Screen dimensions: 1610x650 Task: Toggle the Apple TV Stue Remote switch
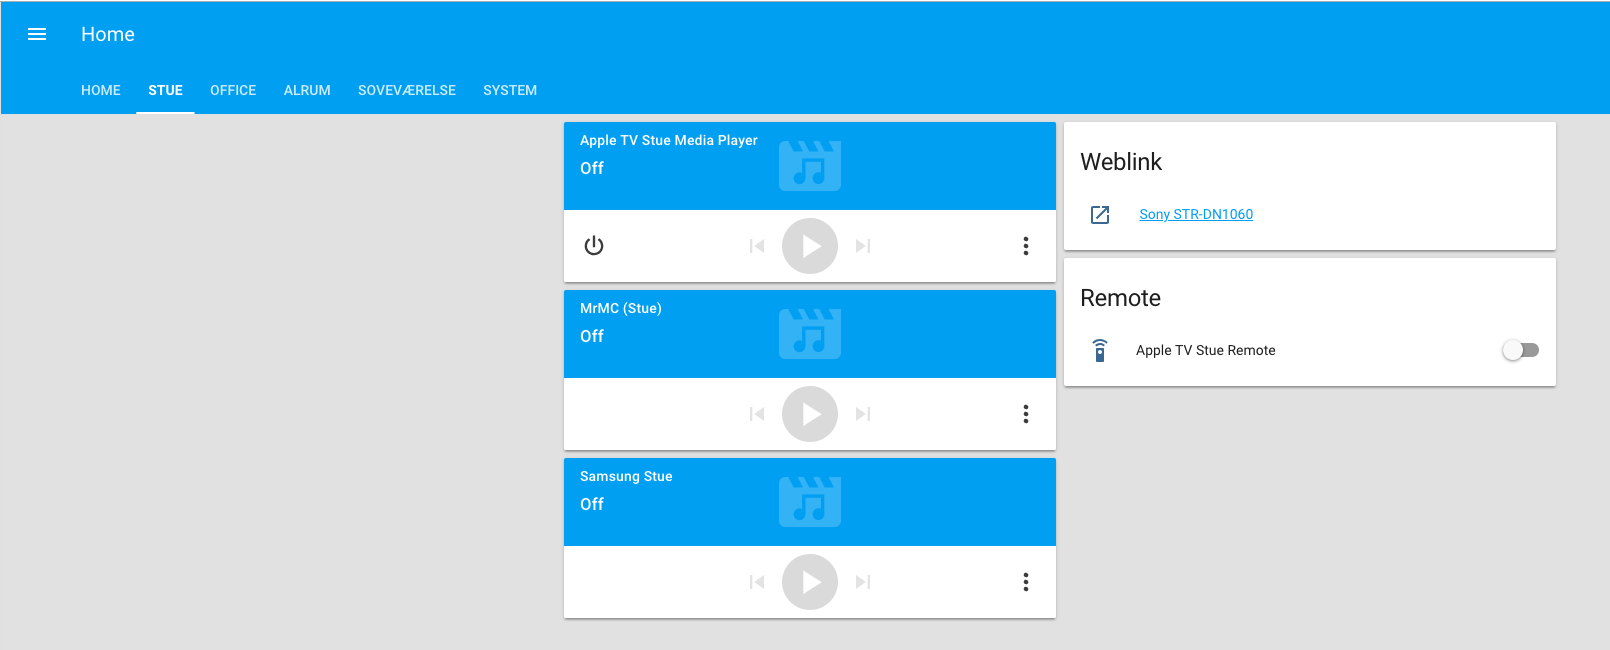pyautogui.click(x=1520, y=350)
